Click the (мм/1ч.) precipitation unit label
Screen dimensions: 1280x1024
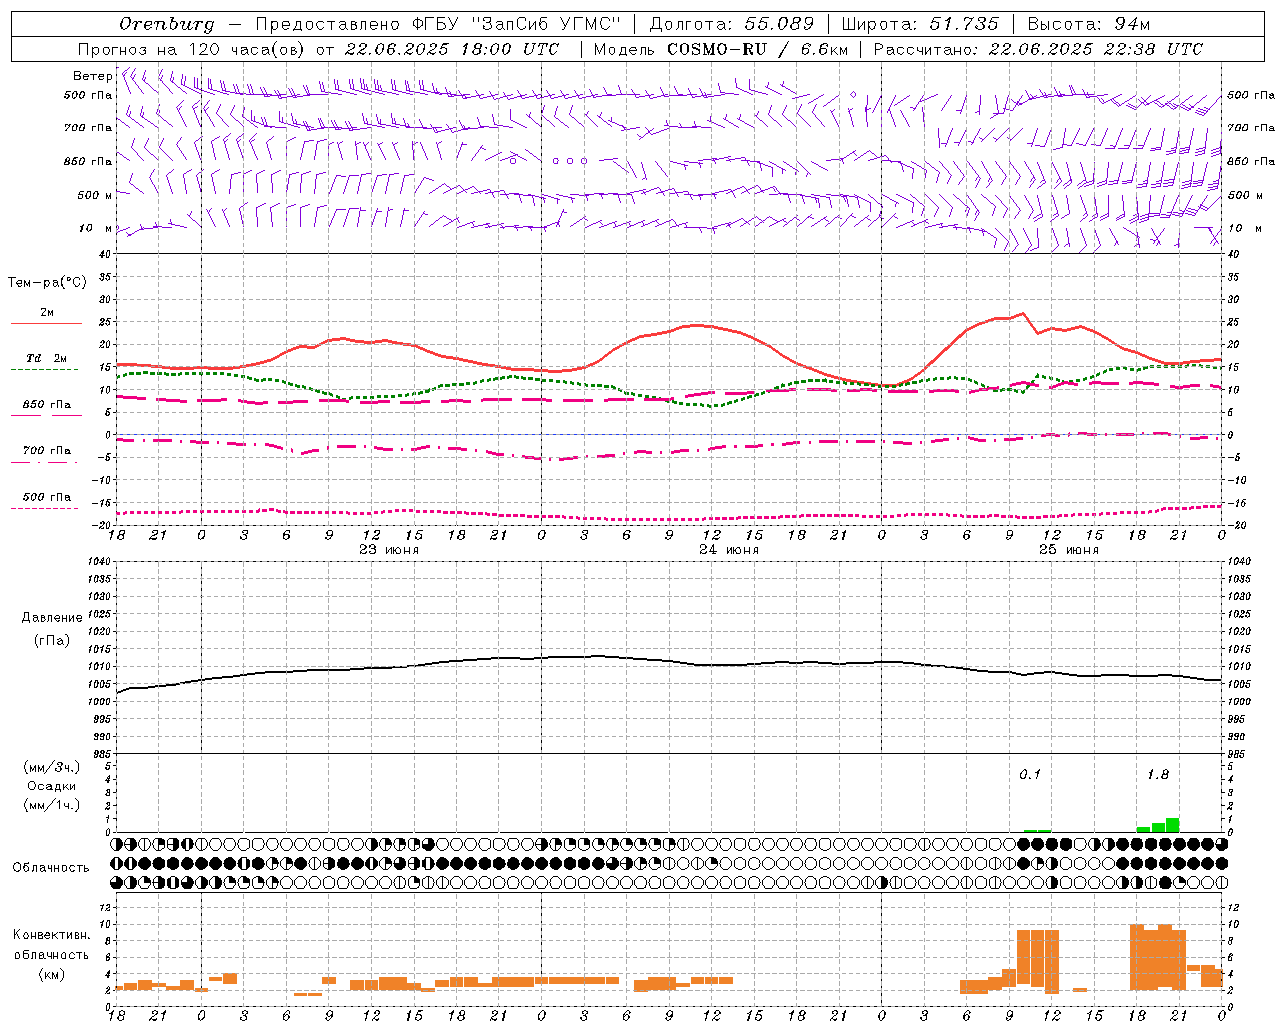tap(52, 805)
